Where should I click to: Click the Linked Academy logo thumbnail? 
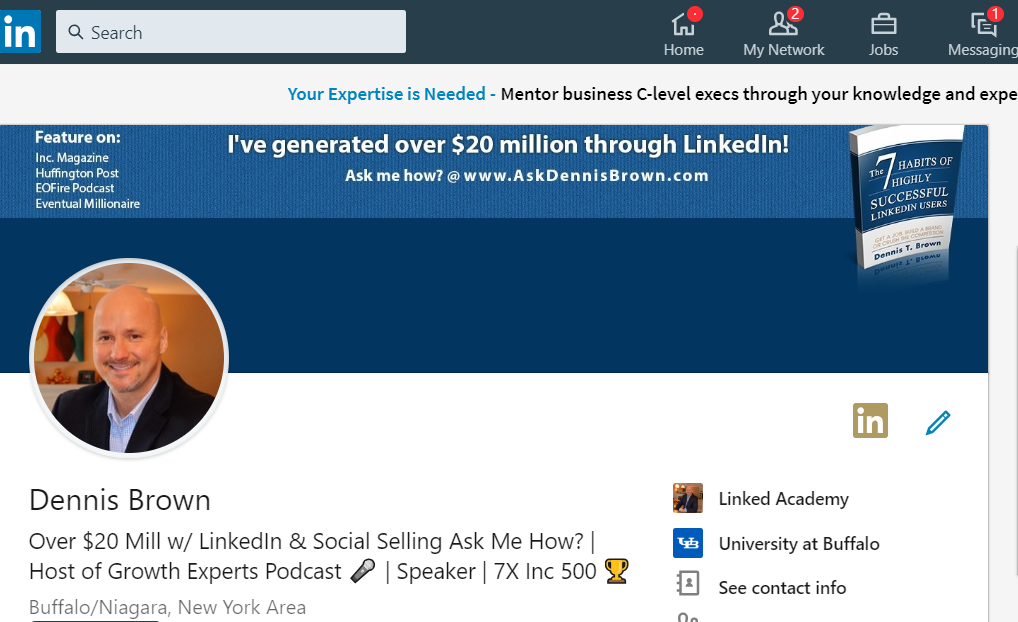point(688,498)
